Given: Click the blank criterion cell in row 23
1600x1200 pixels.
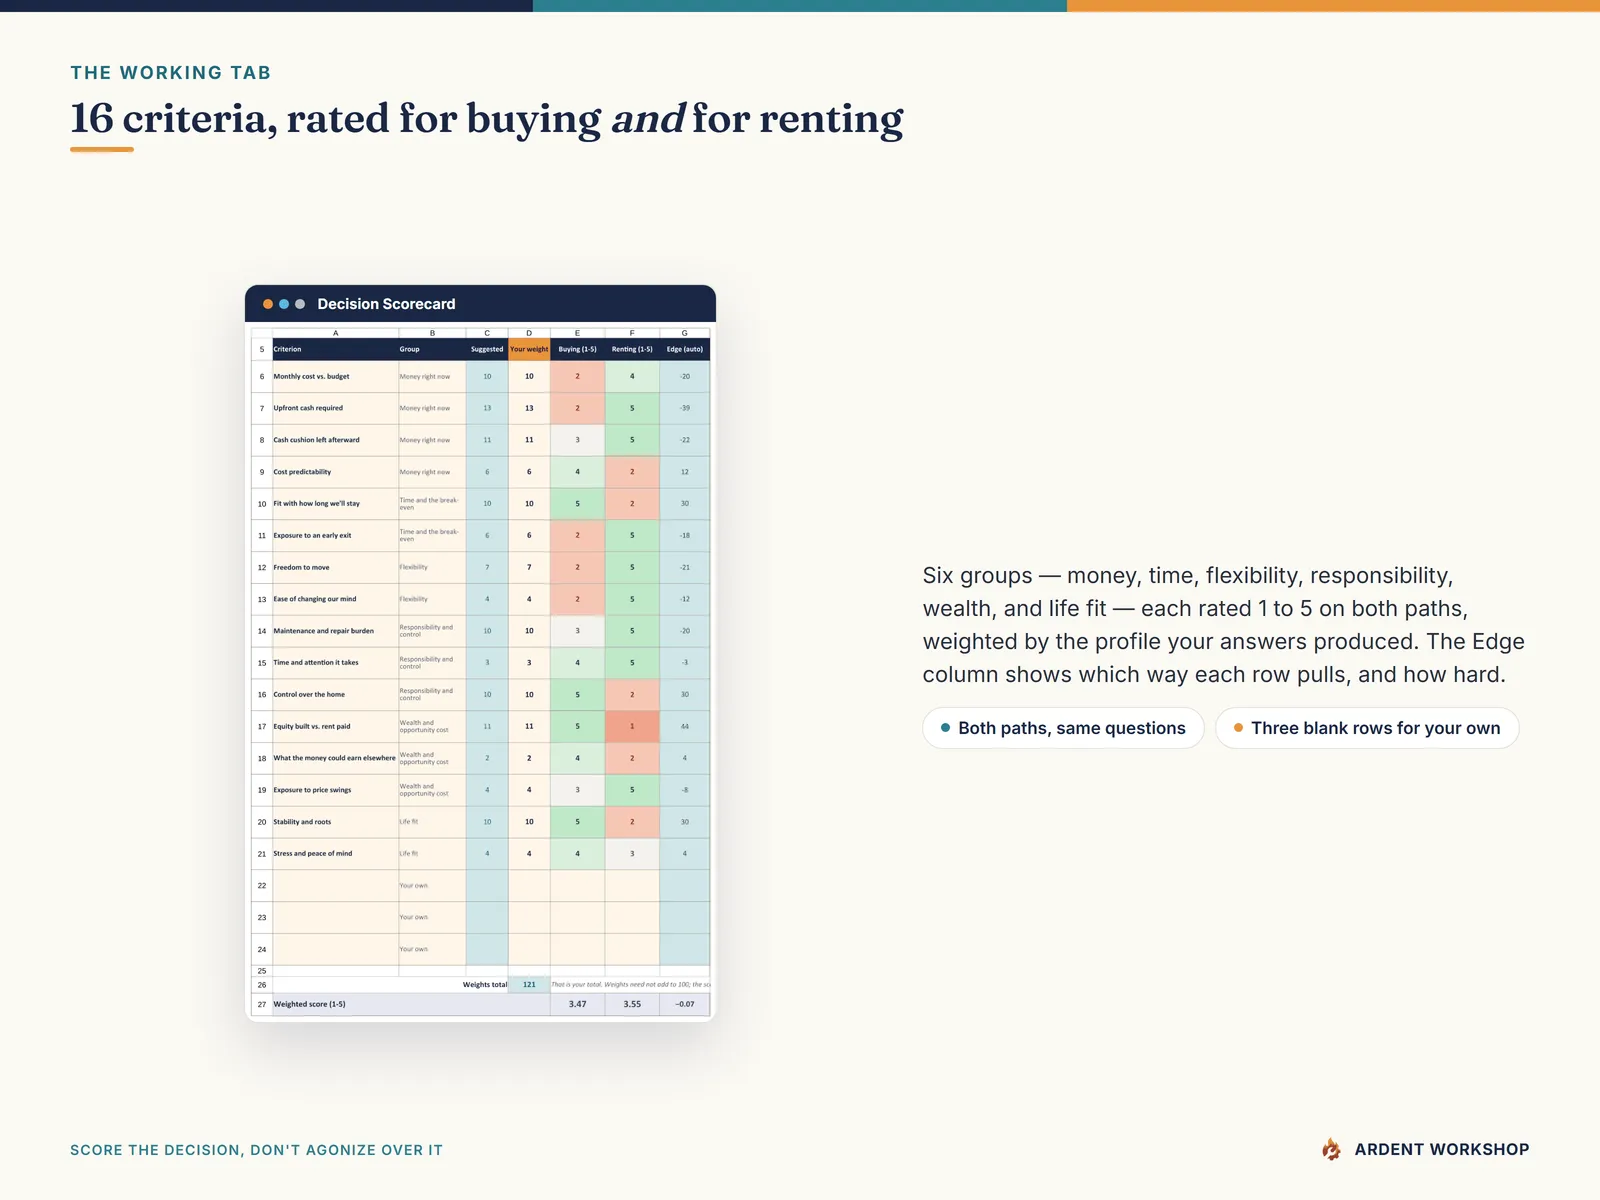Looking at the screenshot, I should click(335, 918).
